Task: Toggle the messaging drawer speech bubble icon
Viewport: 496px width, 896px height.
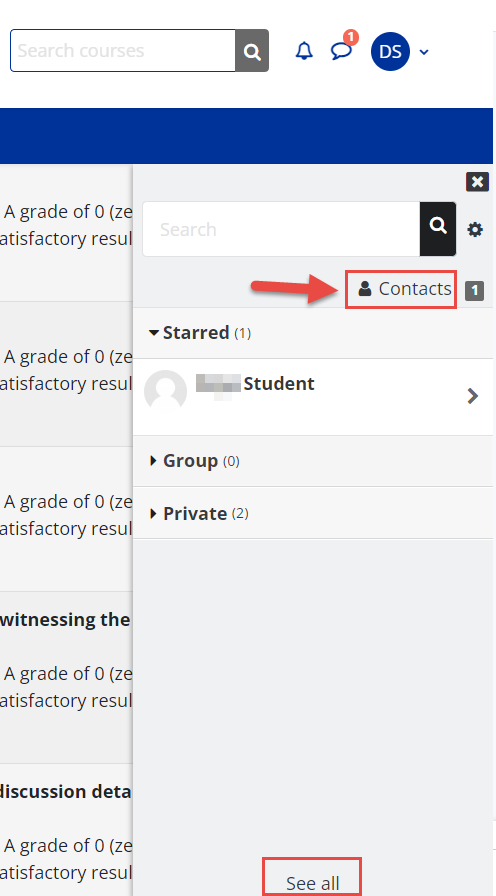Action: (341, 51)
